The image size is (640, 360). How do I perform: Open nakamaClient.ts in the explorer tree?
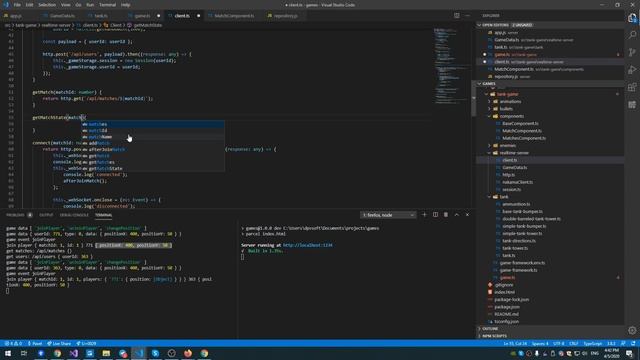point(517,182)
